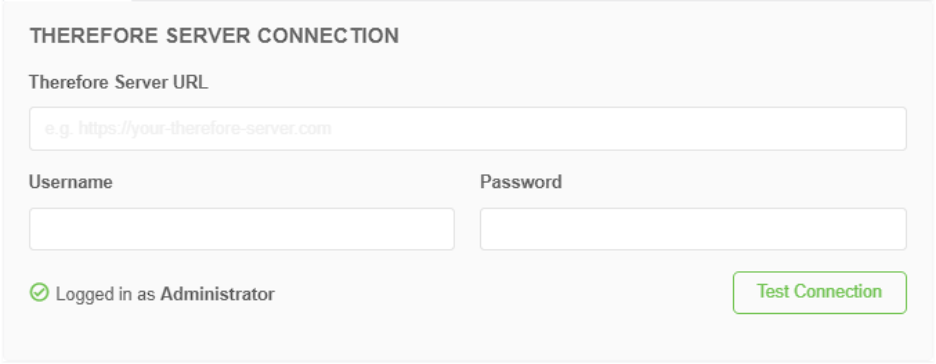Image resolution: width=936 pixels, height=364 pixels.
Task: Focus the Therefore Server URL field
Action: (x=468, y=128)
